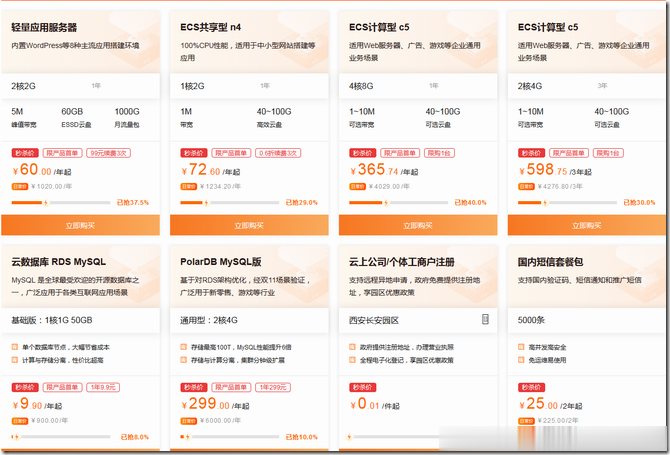Select the 4核8G spec option
The image size is (670, 455).
[x=361, y=86]
